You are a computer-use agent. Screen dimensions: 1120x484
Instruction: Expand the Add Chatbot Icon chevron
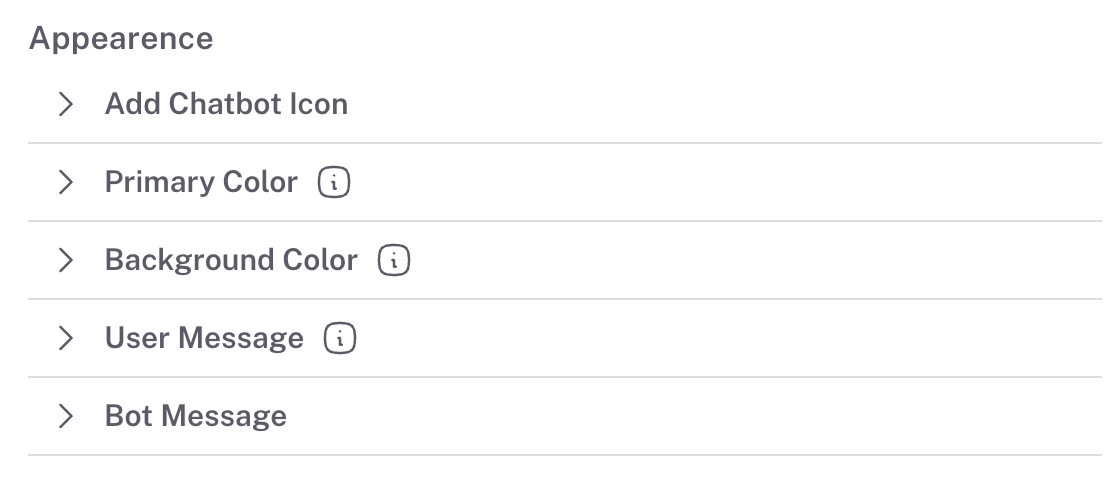coord(66,104)
